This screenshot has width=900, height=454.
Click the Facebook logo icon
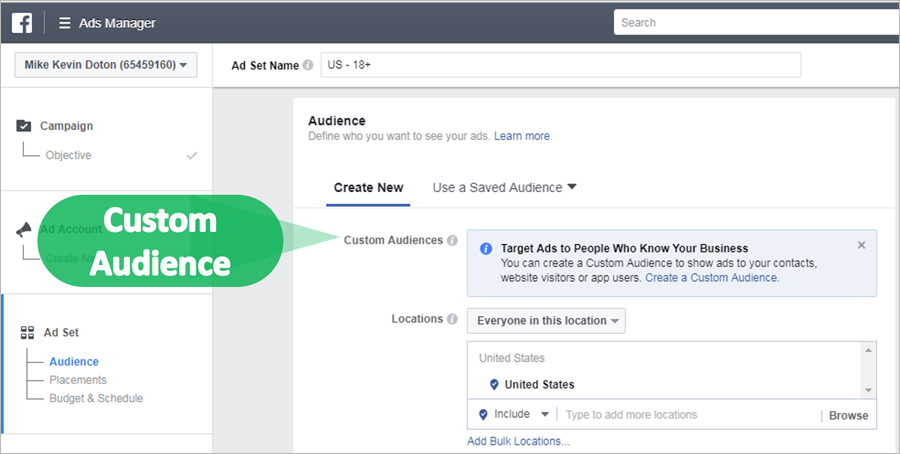pos(22,23)
